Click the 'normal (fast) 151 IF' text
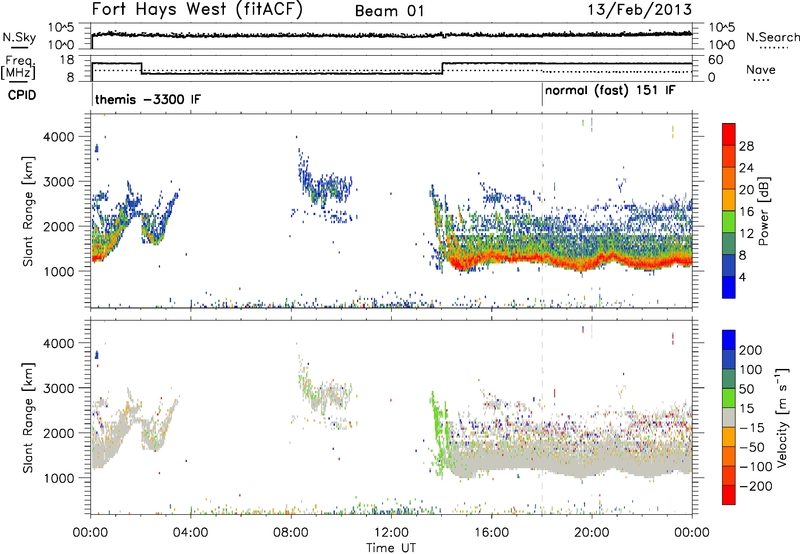The width and height of the screenshot is (800, 554). click(x=610, y=91)
